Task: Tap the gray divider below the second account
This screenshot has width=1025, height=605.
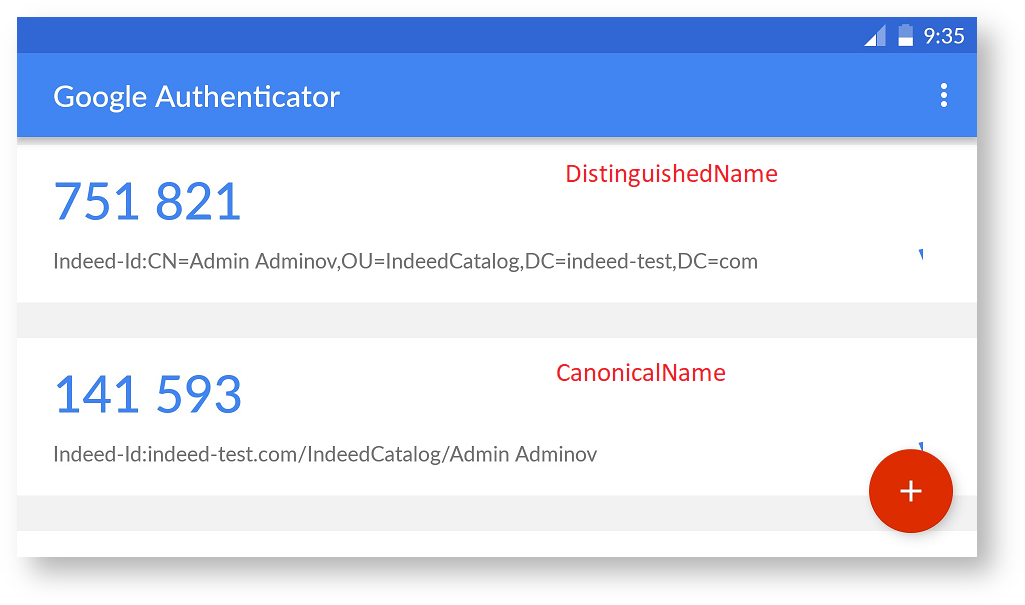Action: (x=440, y=513)
